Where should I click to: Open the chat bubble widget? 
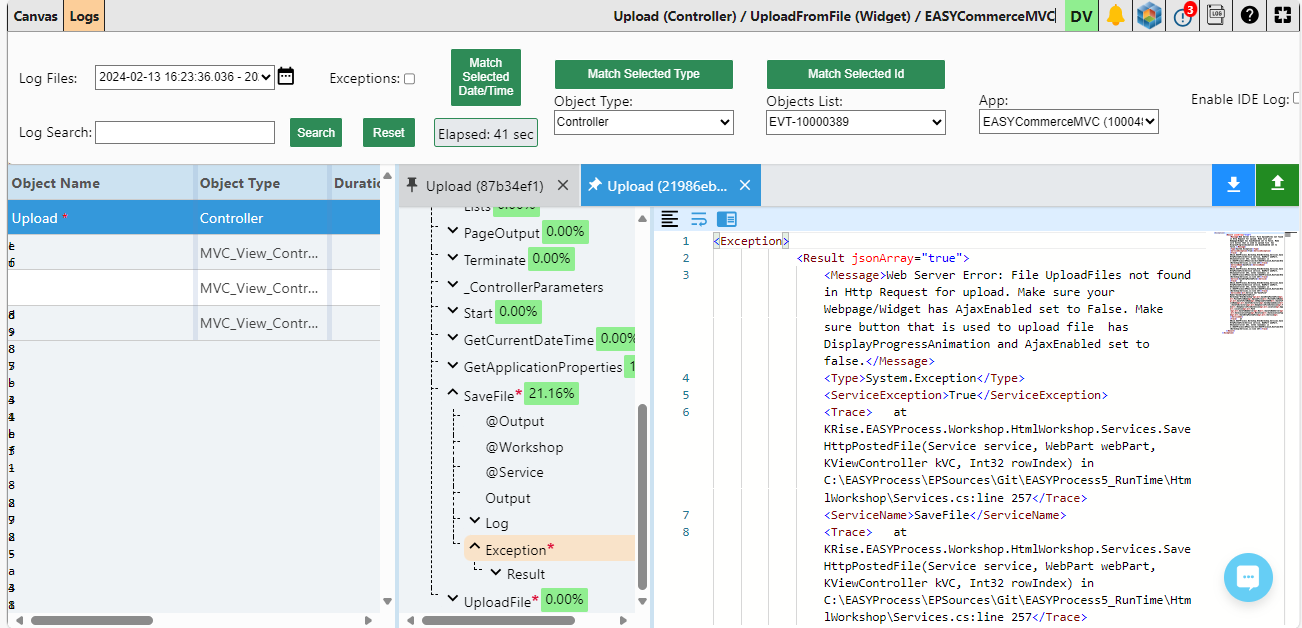(x=1248, y=577)
